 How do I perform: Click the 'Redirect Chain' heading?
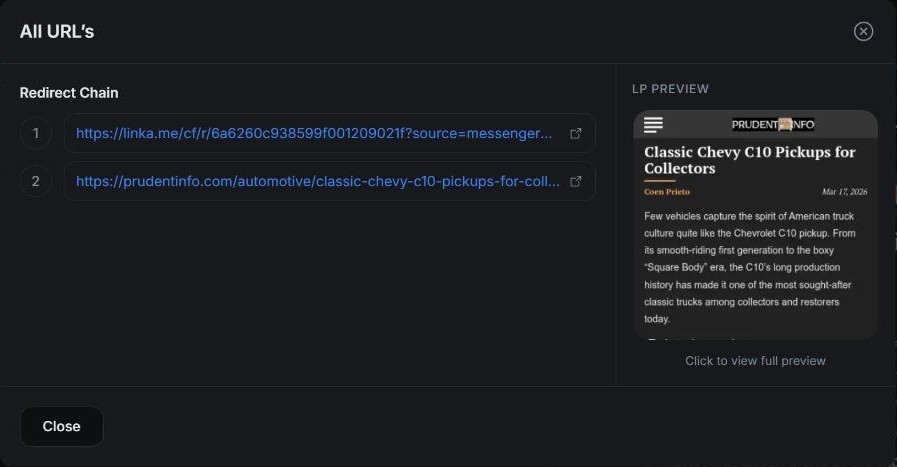coord(69,93)
